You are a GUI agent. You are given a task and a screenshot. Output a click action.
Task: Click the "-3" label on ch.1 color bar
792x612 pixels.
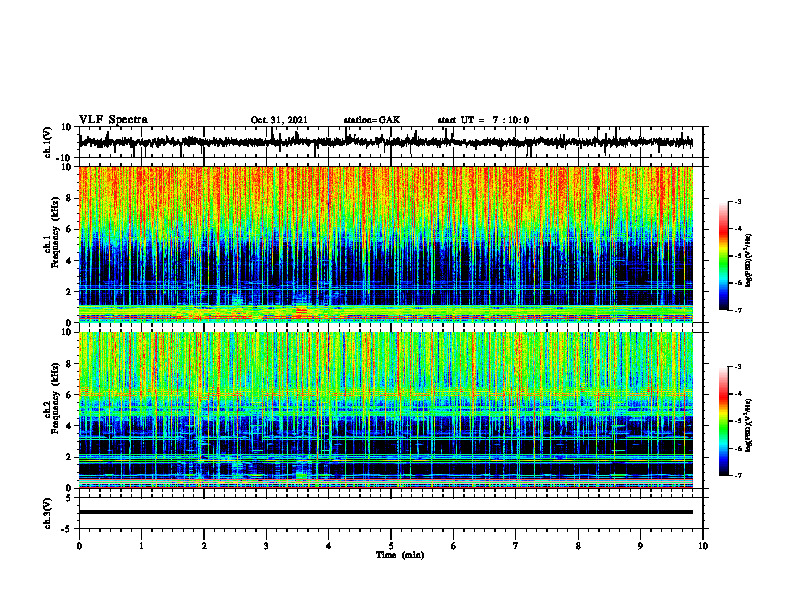[738, 201]
